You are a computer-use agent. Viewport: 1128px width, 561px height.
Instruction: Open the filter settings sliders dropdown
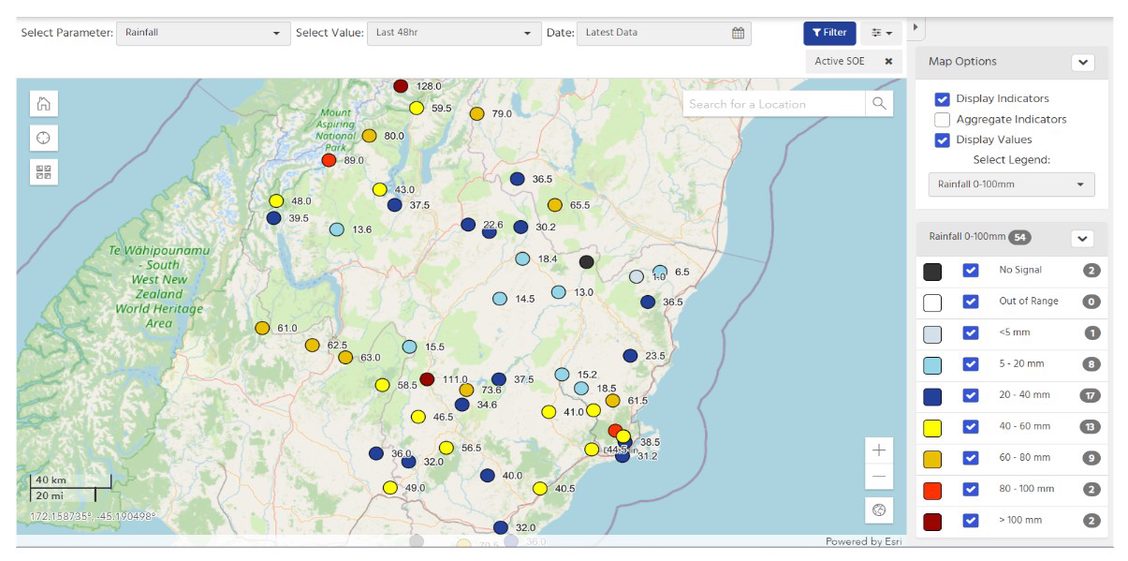click(x=881, y=33)
